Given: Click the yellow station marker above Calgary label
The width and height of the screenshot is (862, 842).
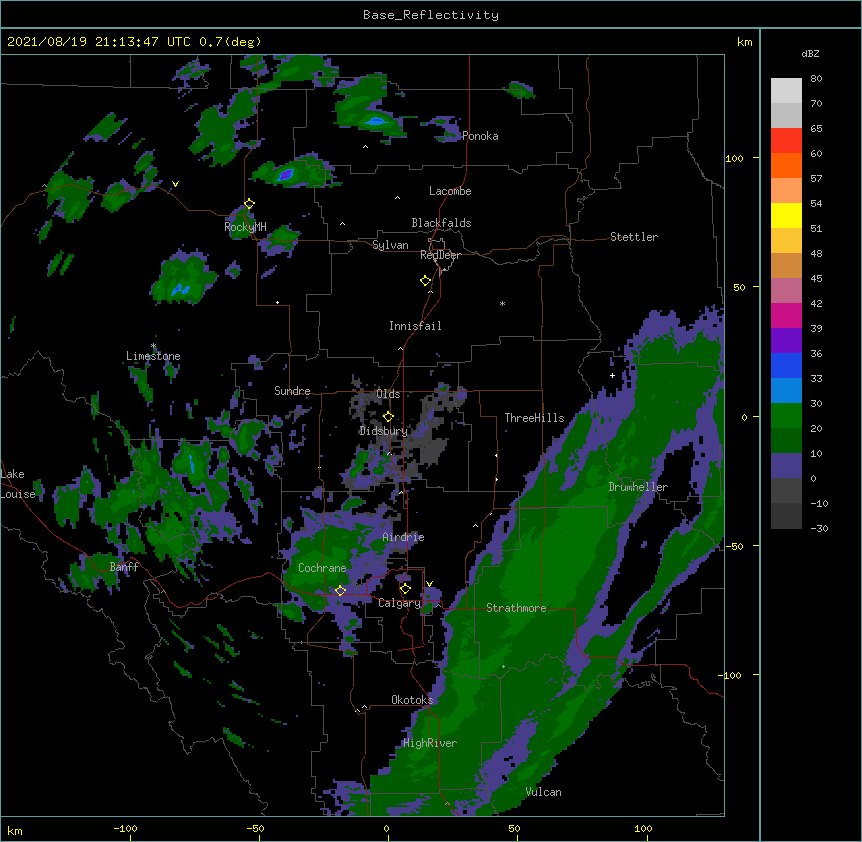Looking at the screenshot, I should pyautogui.click(x=405, y=589).
